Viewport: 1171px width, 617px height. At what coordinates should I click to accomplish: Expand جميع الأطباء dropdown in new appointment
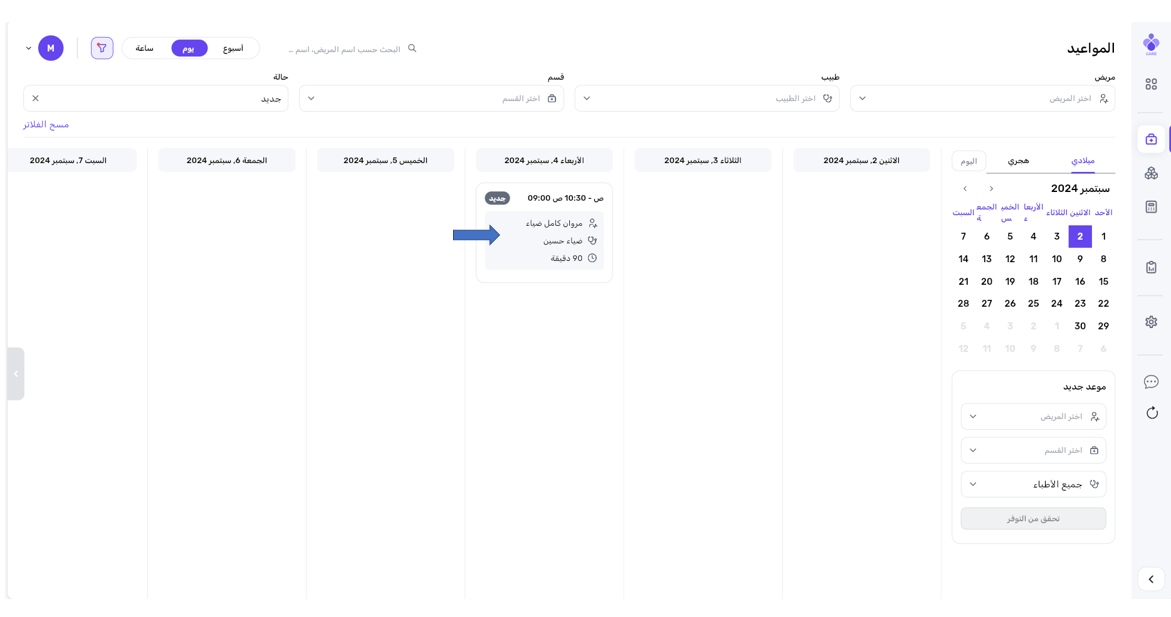(x=1033, y=484)
